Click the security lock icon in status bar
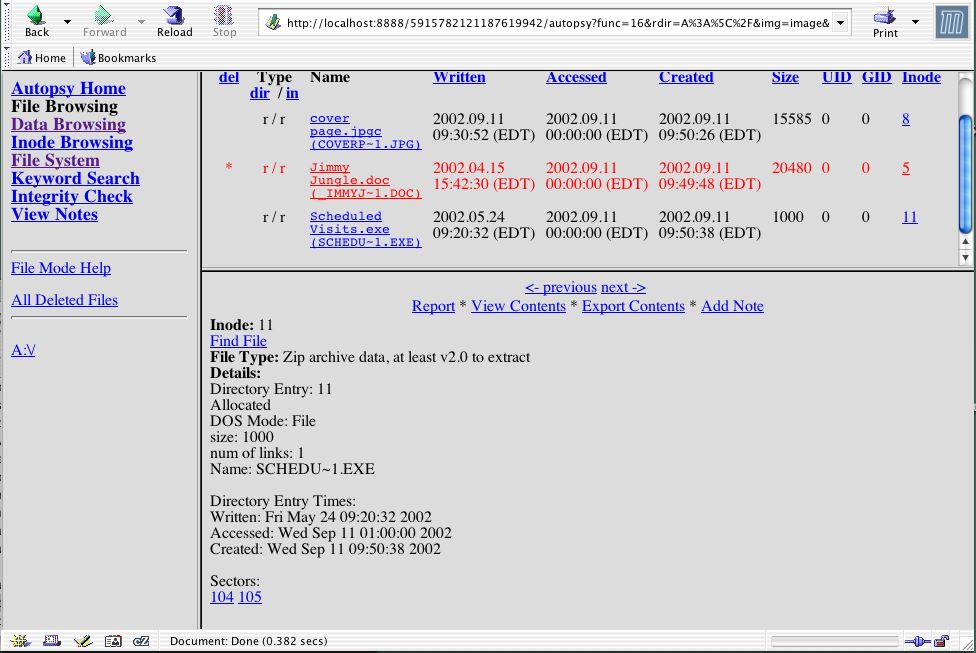The width and height of the screenshot is (976, 653). tap(941, 641)
